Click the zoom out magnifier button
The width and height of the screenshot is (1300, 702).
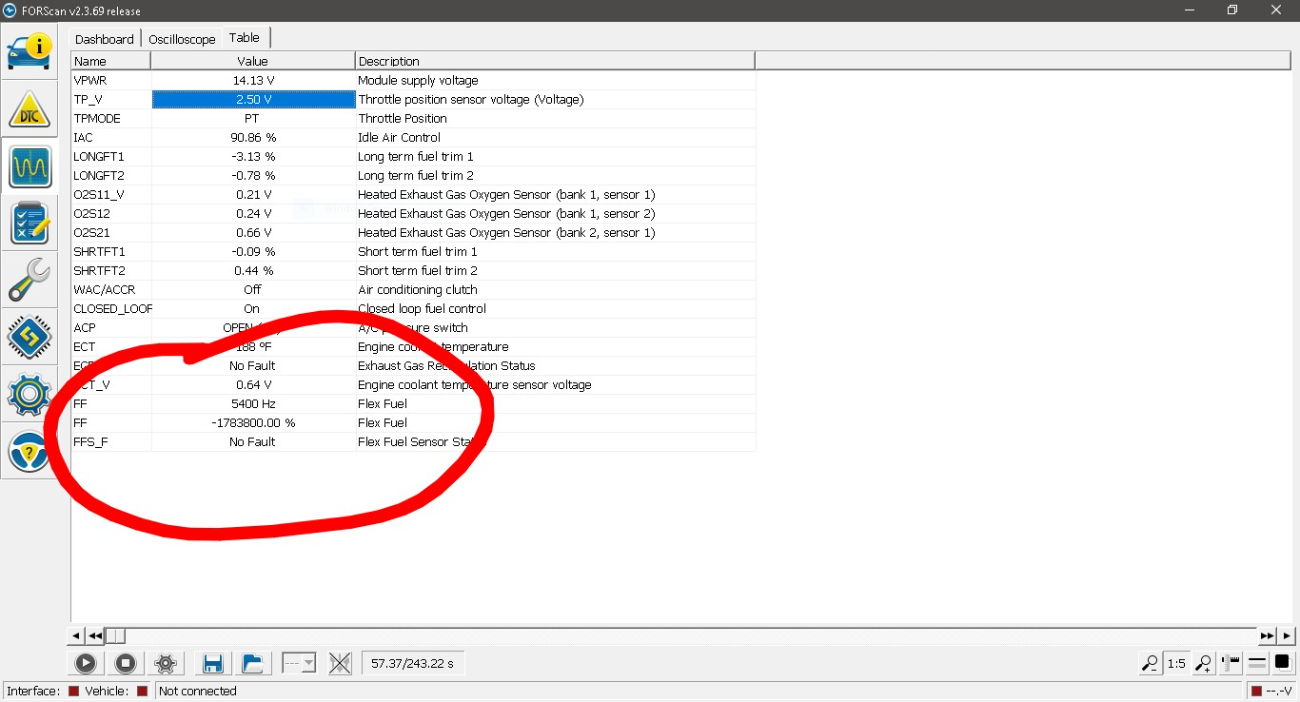click(1150, 663)
